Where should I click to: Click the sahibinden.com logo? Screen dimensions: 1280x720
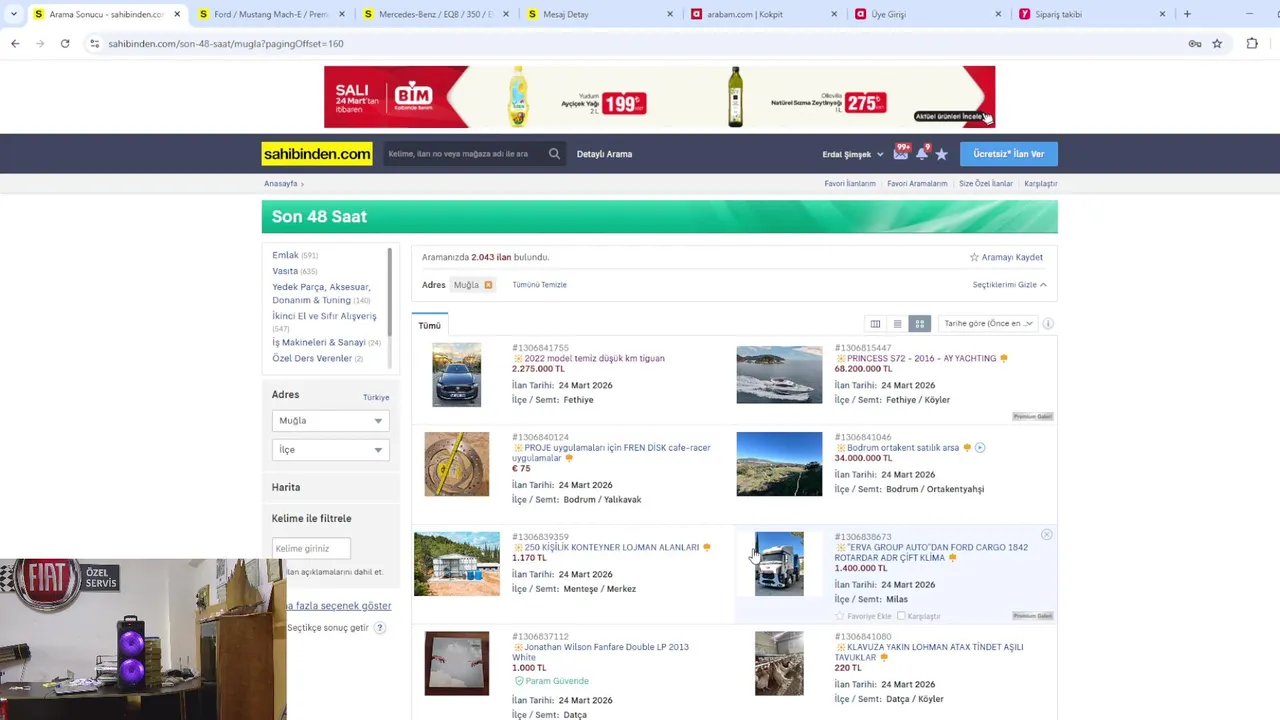[317, 154]
